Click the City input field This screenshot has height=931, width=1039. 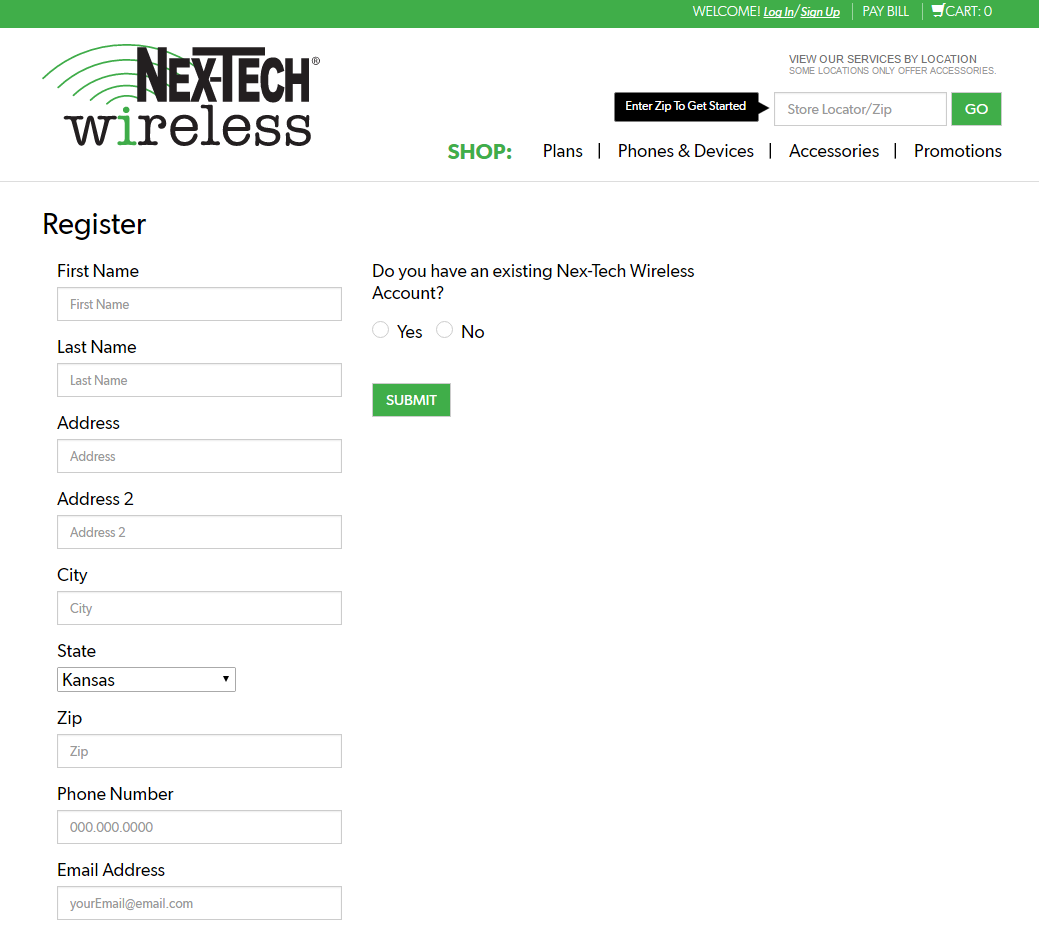pyautogui.click(x=199, y=608)
